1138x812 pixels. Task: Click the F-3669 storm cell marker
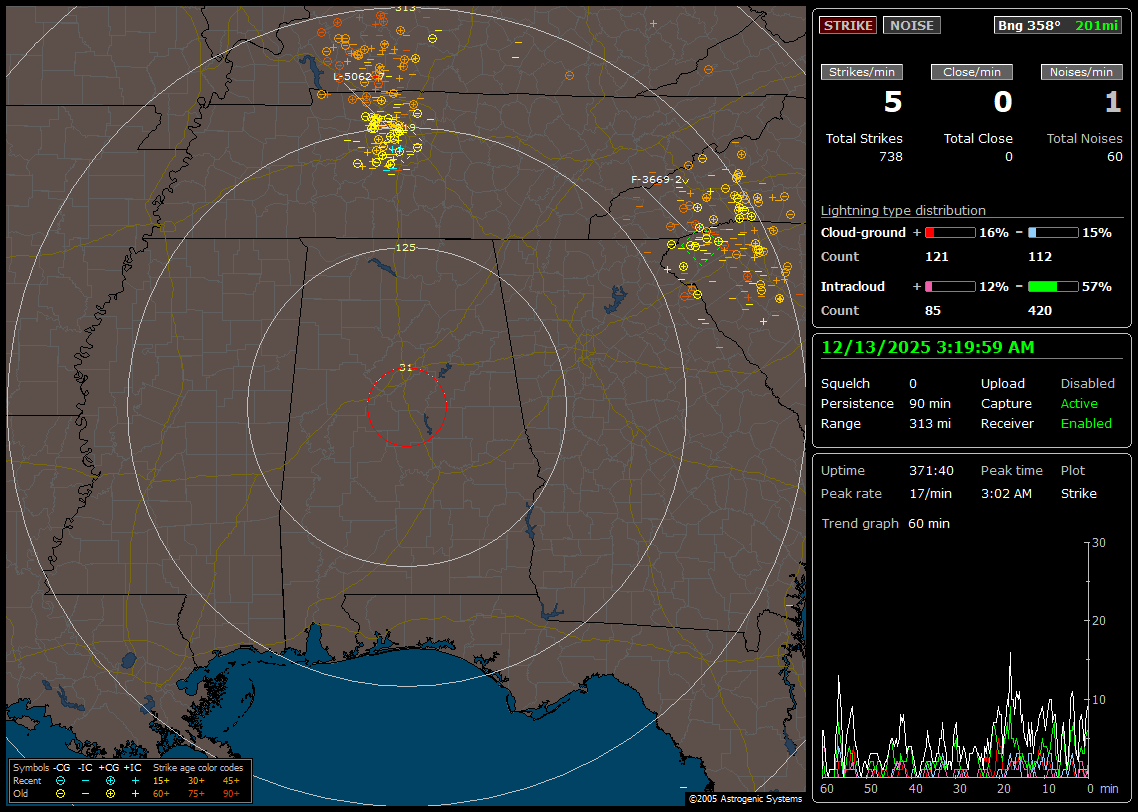656,180
